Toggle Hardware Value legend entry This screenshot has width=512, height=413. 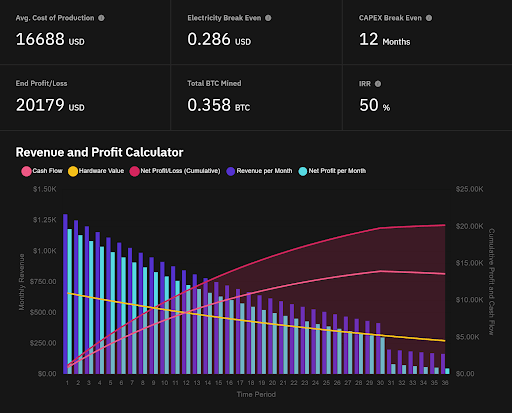(x=96, y=171)
